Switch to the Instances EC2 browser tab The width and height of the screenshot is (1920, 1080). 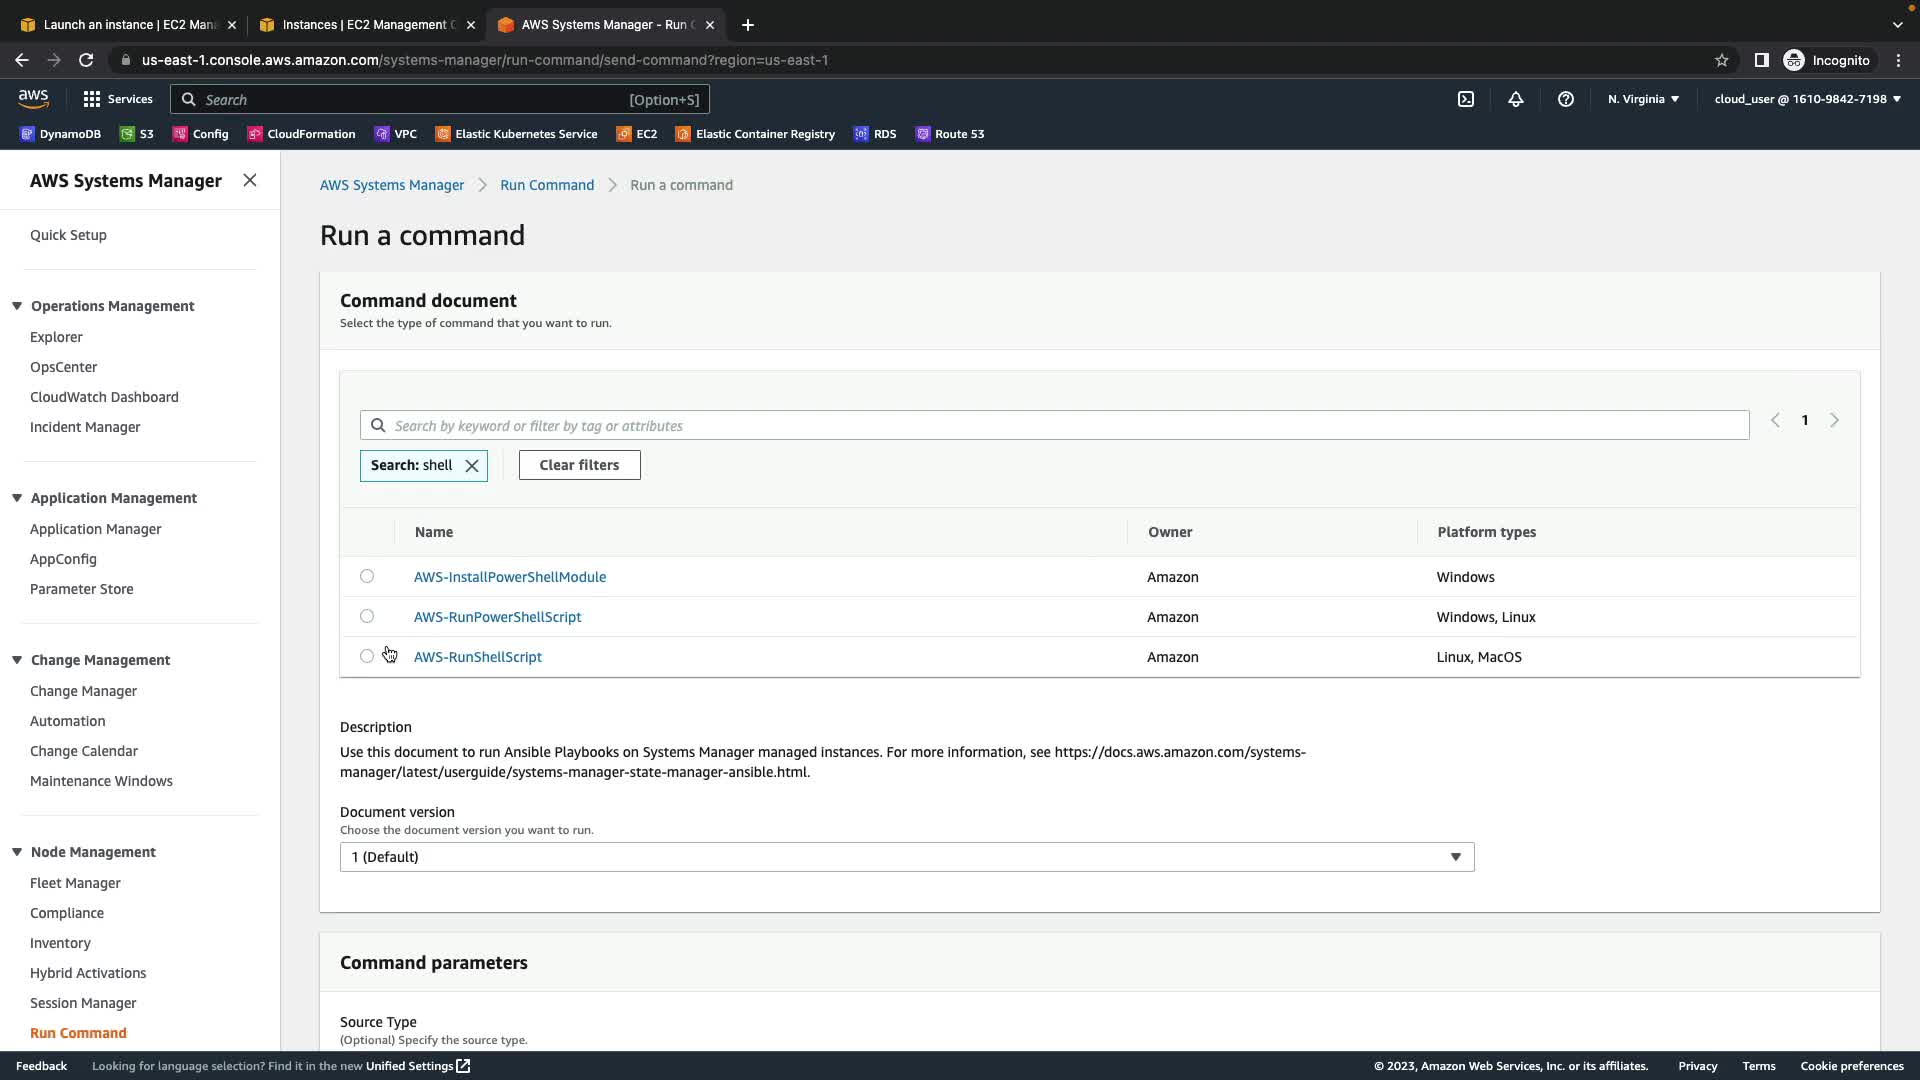click(366, 25)
